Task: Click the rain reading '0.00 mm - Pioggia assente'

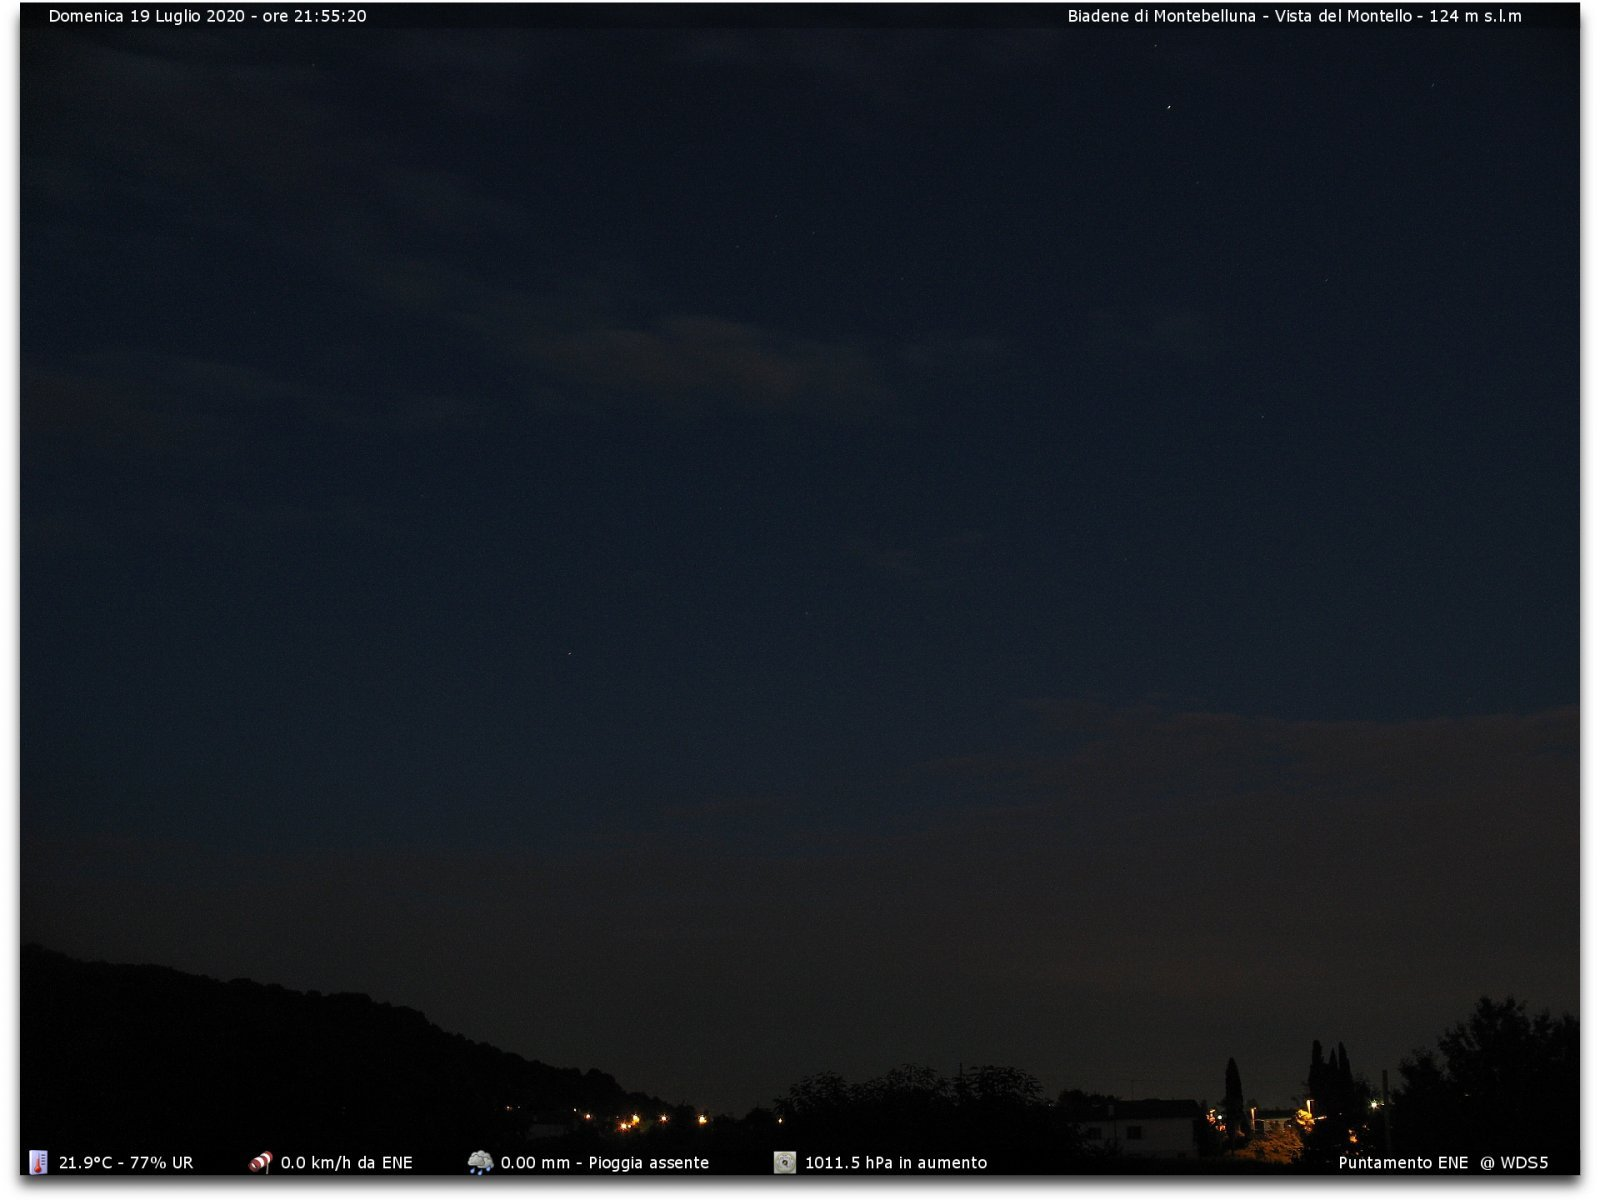Action: (x=605, y=1163)
